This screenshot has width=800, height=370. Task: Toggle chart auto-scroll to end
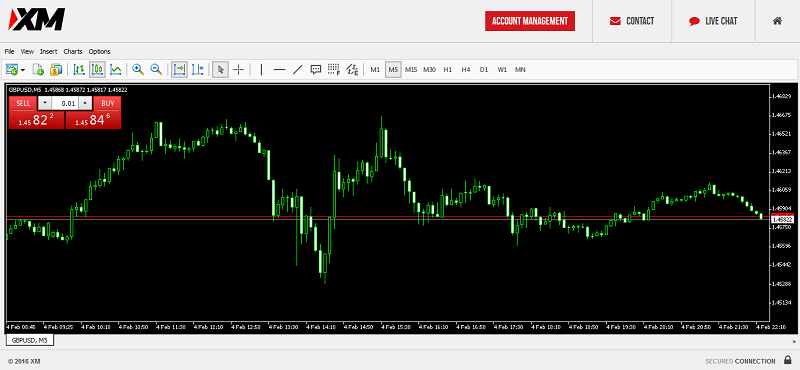pyautogui.click(x=179, y=69)
